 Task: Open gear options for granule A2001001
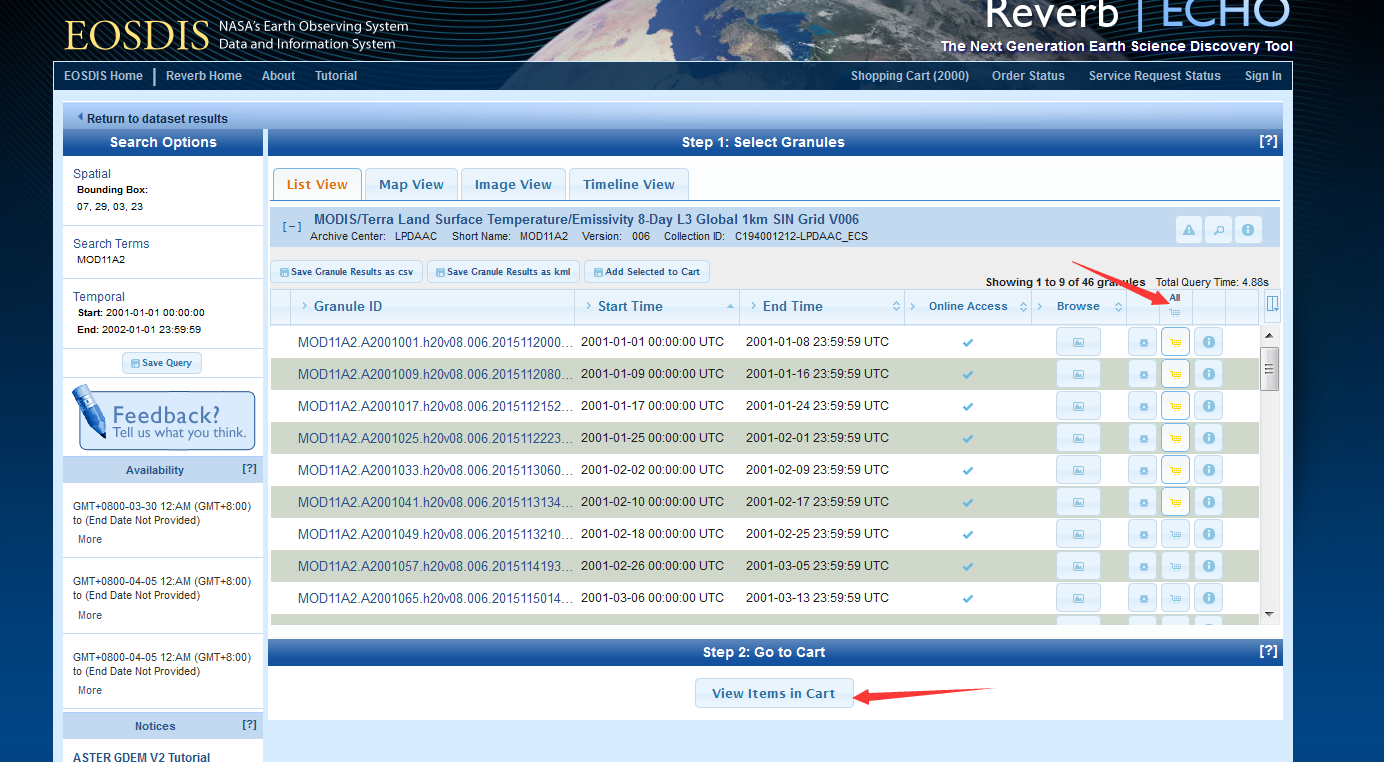(x=1143, y=342)
